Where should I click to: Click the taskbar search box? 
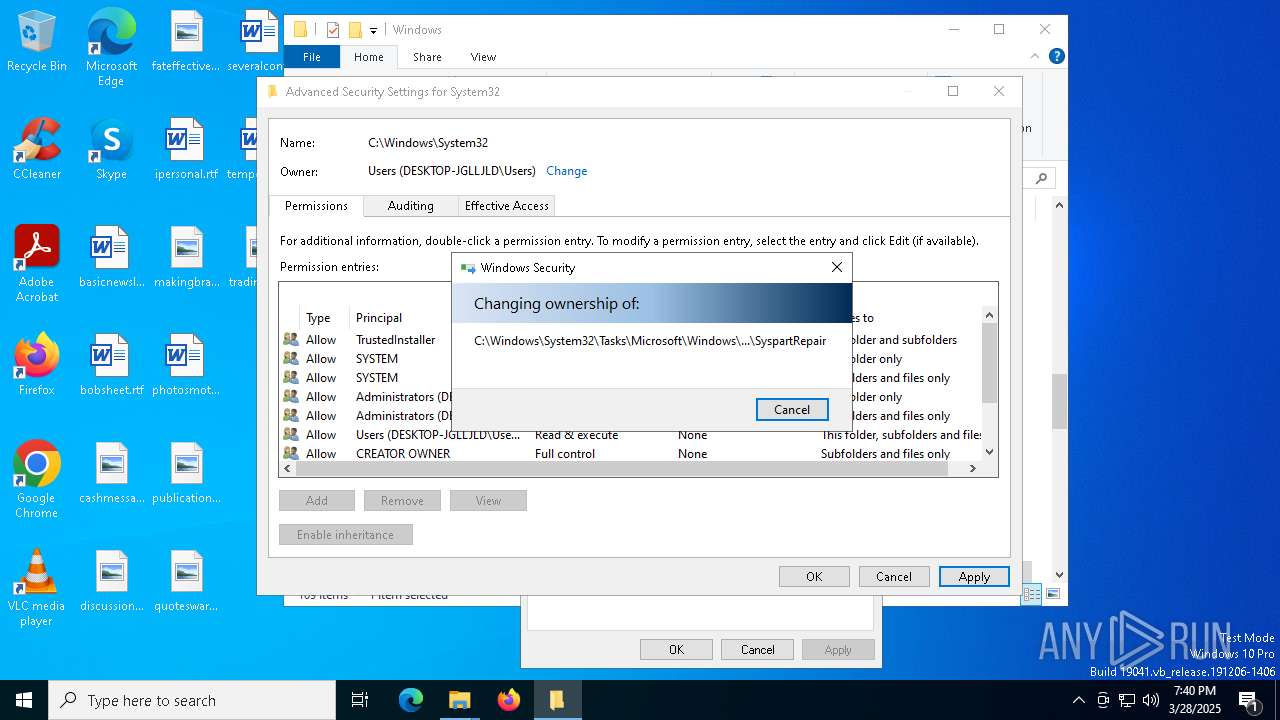(x=192, y=700)
